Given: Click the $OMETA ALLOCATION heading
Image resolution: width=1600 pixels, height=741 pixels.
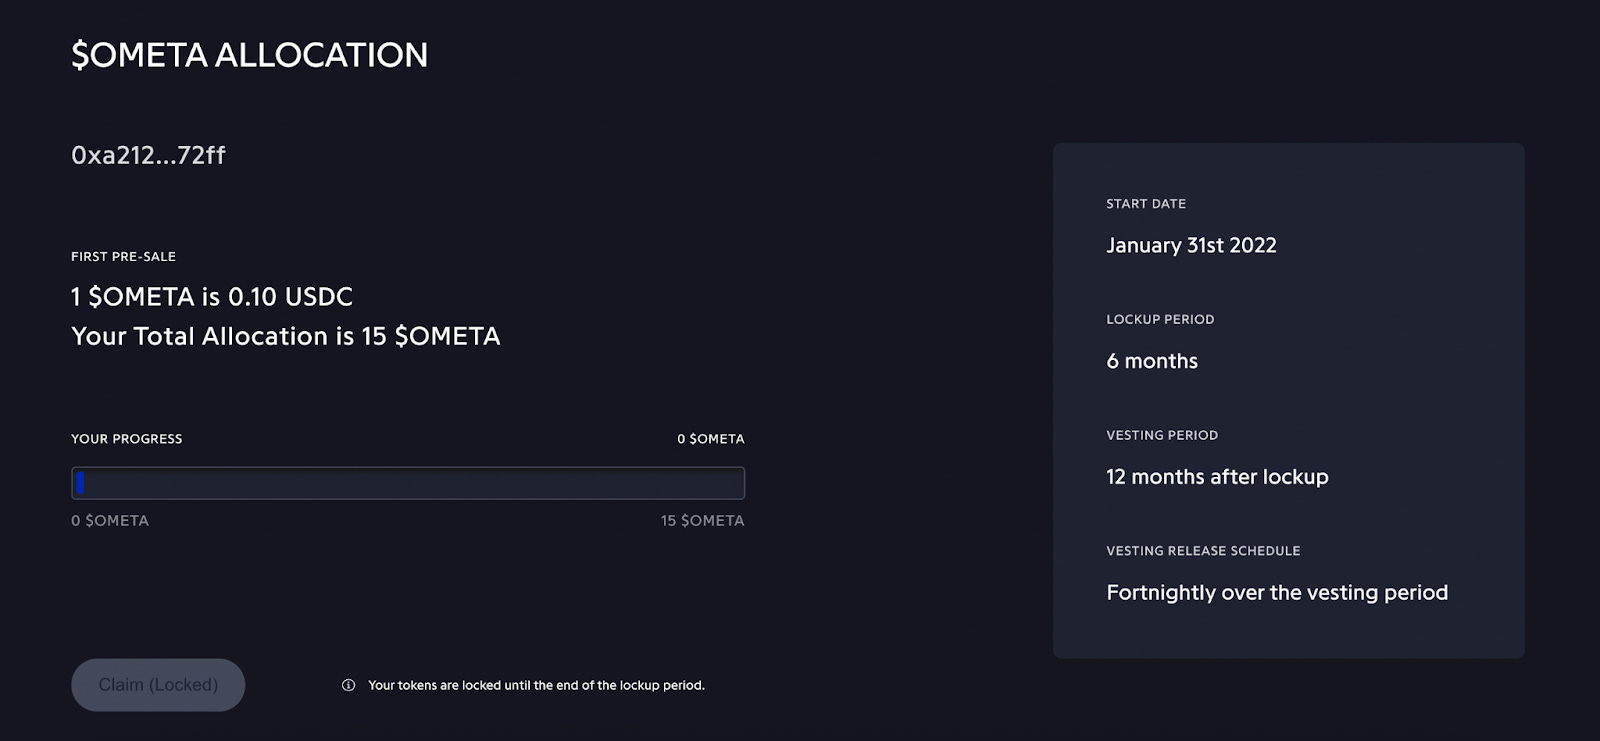Looking at the screenshot, I should pyautogui.click(x=249, y=55).
